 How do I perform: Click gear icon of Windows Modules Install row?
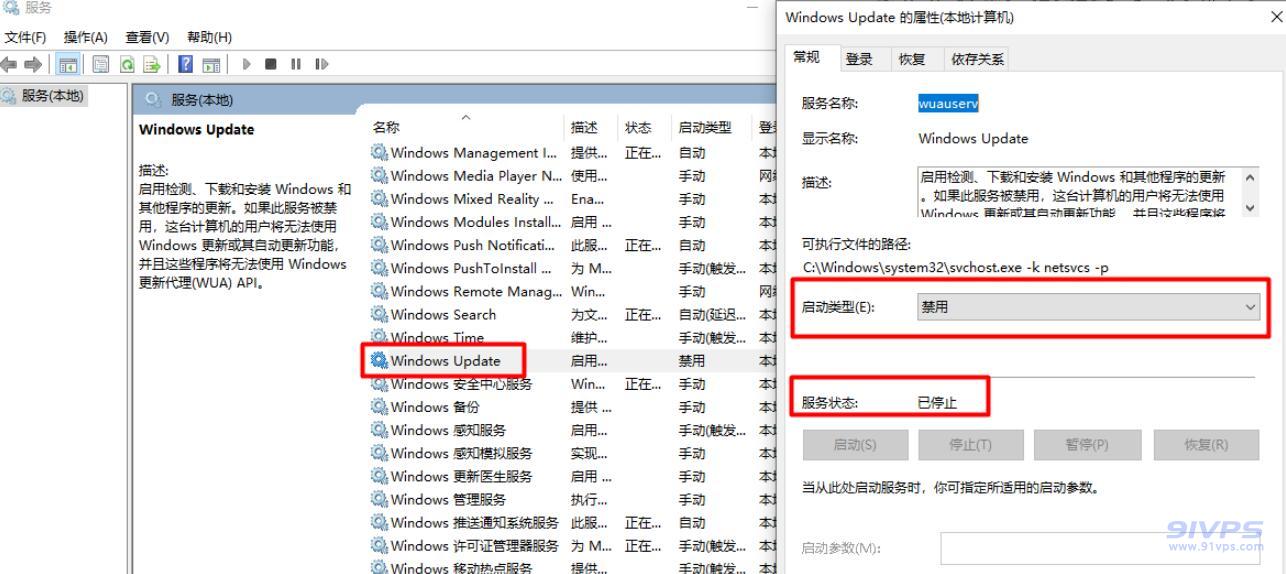379,222
